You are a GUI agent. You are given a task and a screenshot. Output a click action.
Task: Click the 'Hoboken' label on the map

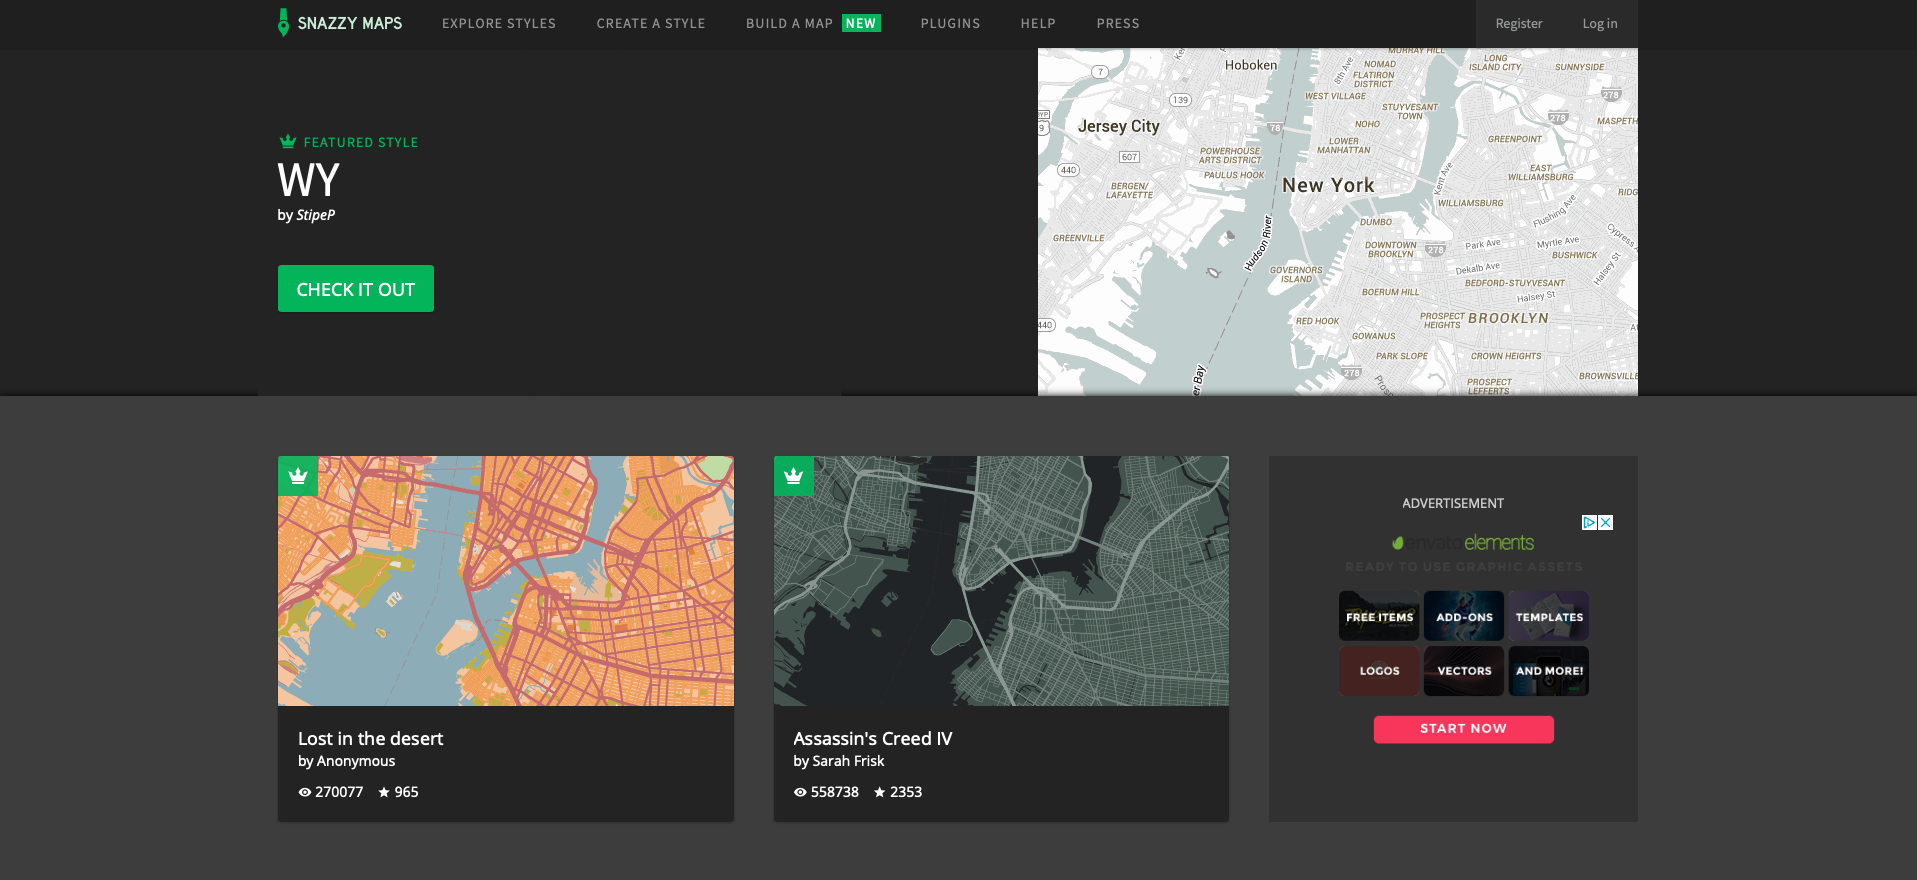(x=1251, y=65)
